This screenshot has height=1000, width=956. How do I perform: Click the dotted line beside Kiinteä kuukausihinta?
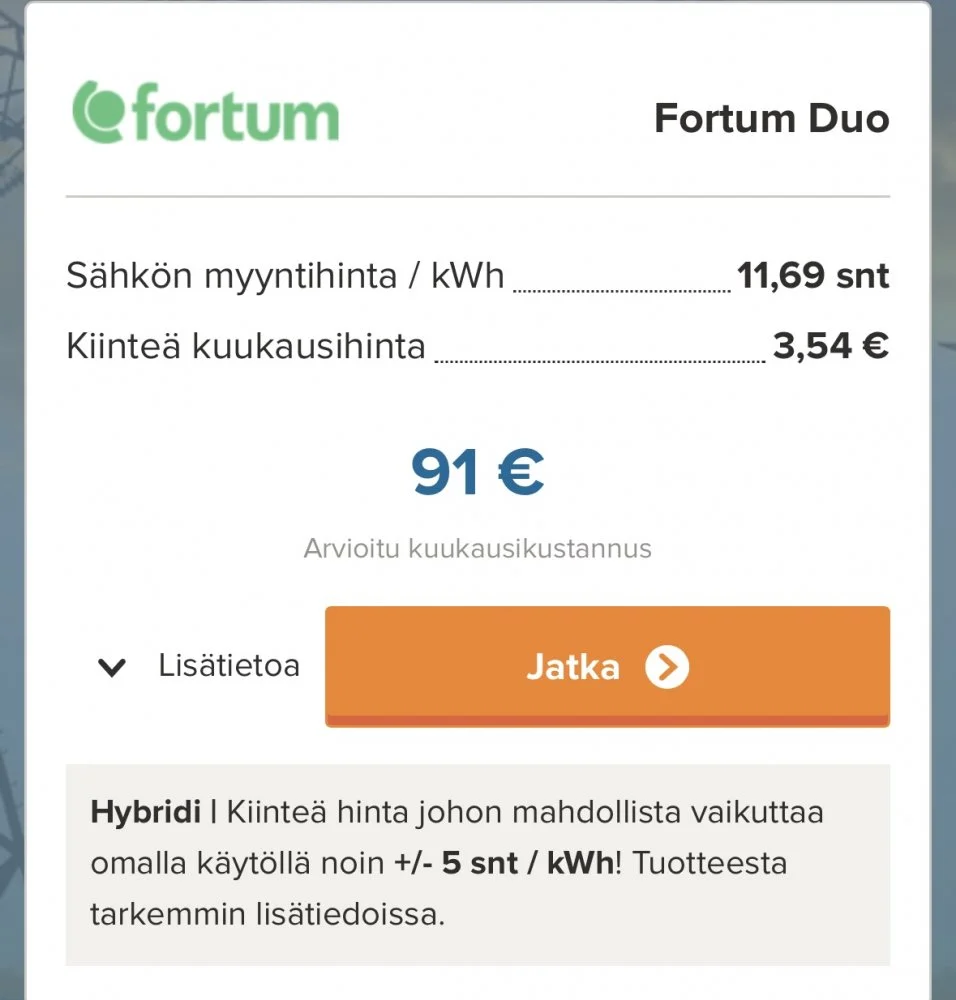click(x=600, y=361)
